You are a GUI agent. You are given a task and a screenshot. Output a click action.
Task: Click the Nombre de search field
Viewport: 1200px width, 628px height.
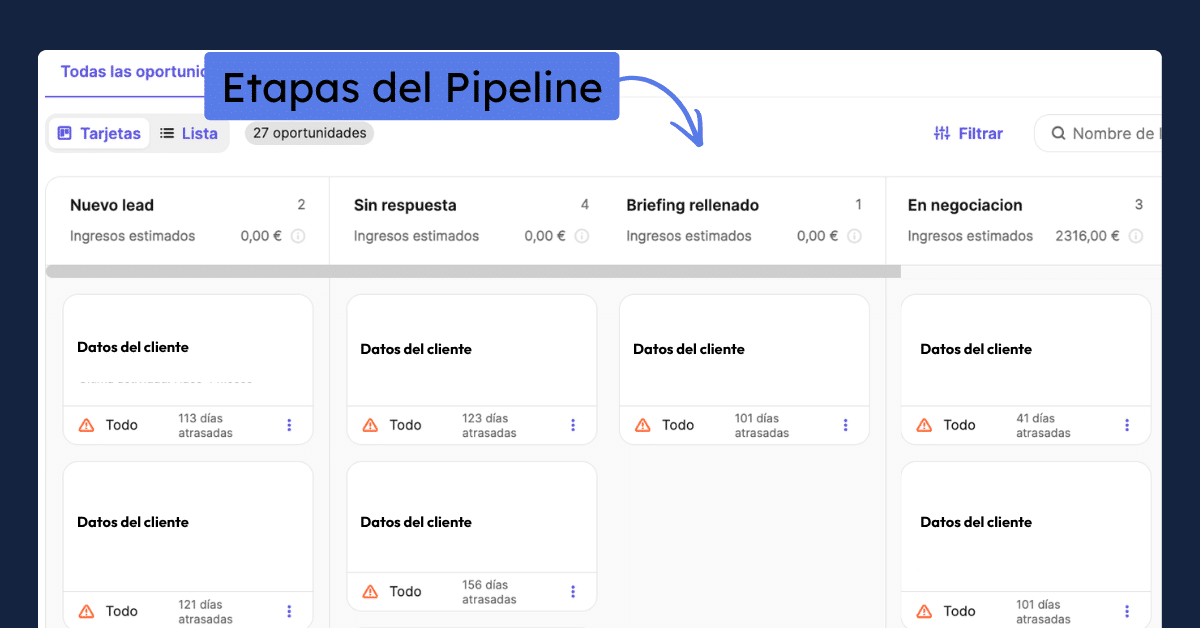(1098, 133)
